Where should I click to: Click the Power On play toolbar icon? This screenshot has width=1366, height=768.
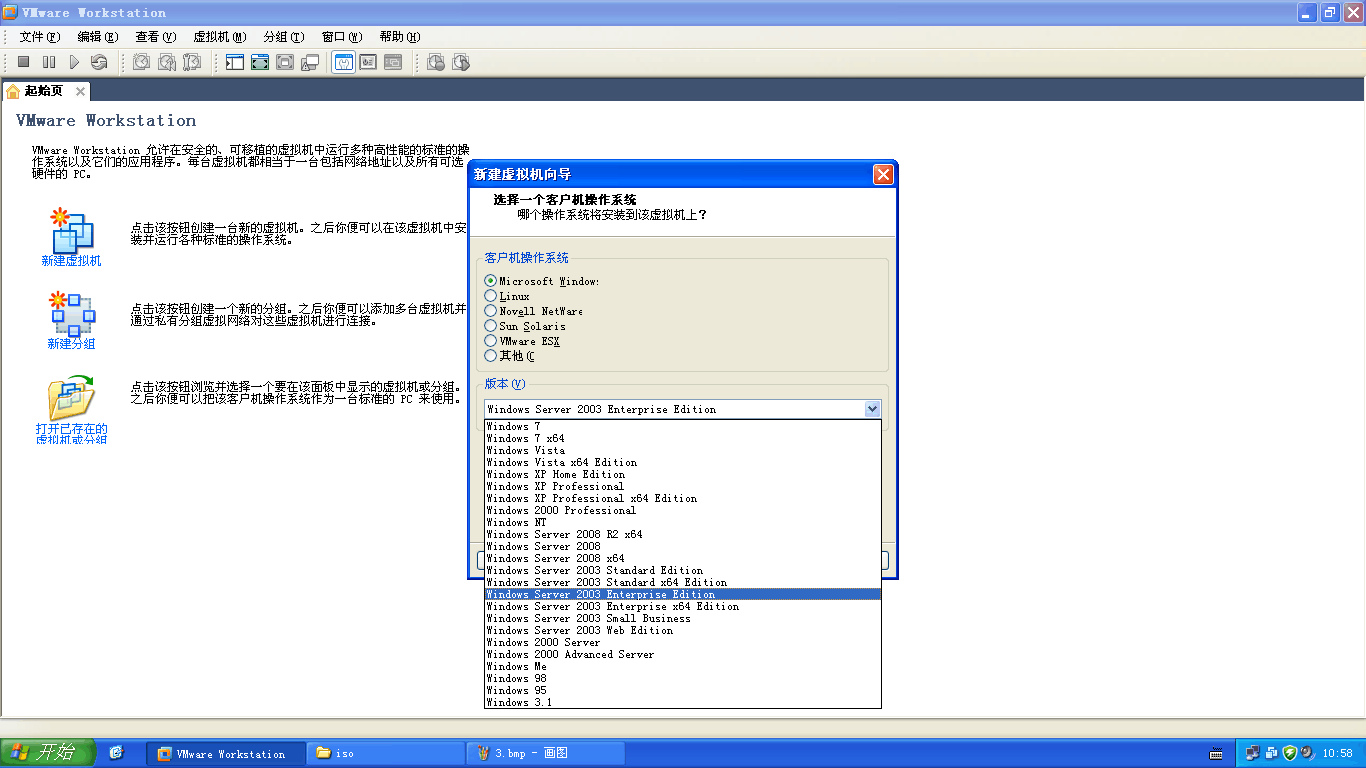[x=73, y=62]
